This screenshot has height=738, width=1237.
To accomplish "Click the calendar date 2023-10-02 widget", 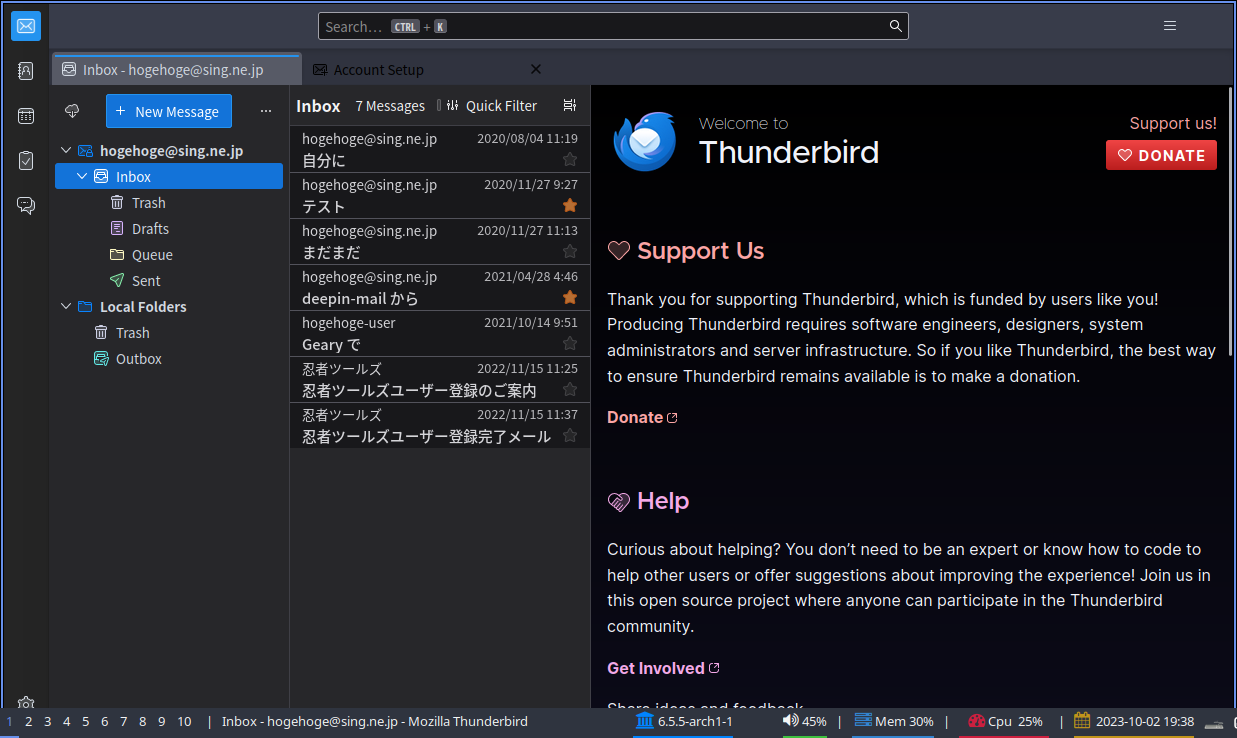I will click(x=1134, y=721).
